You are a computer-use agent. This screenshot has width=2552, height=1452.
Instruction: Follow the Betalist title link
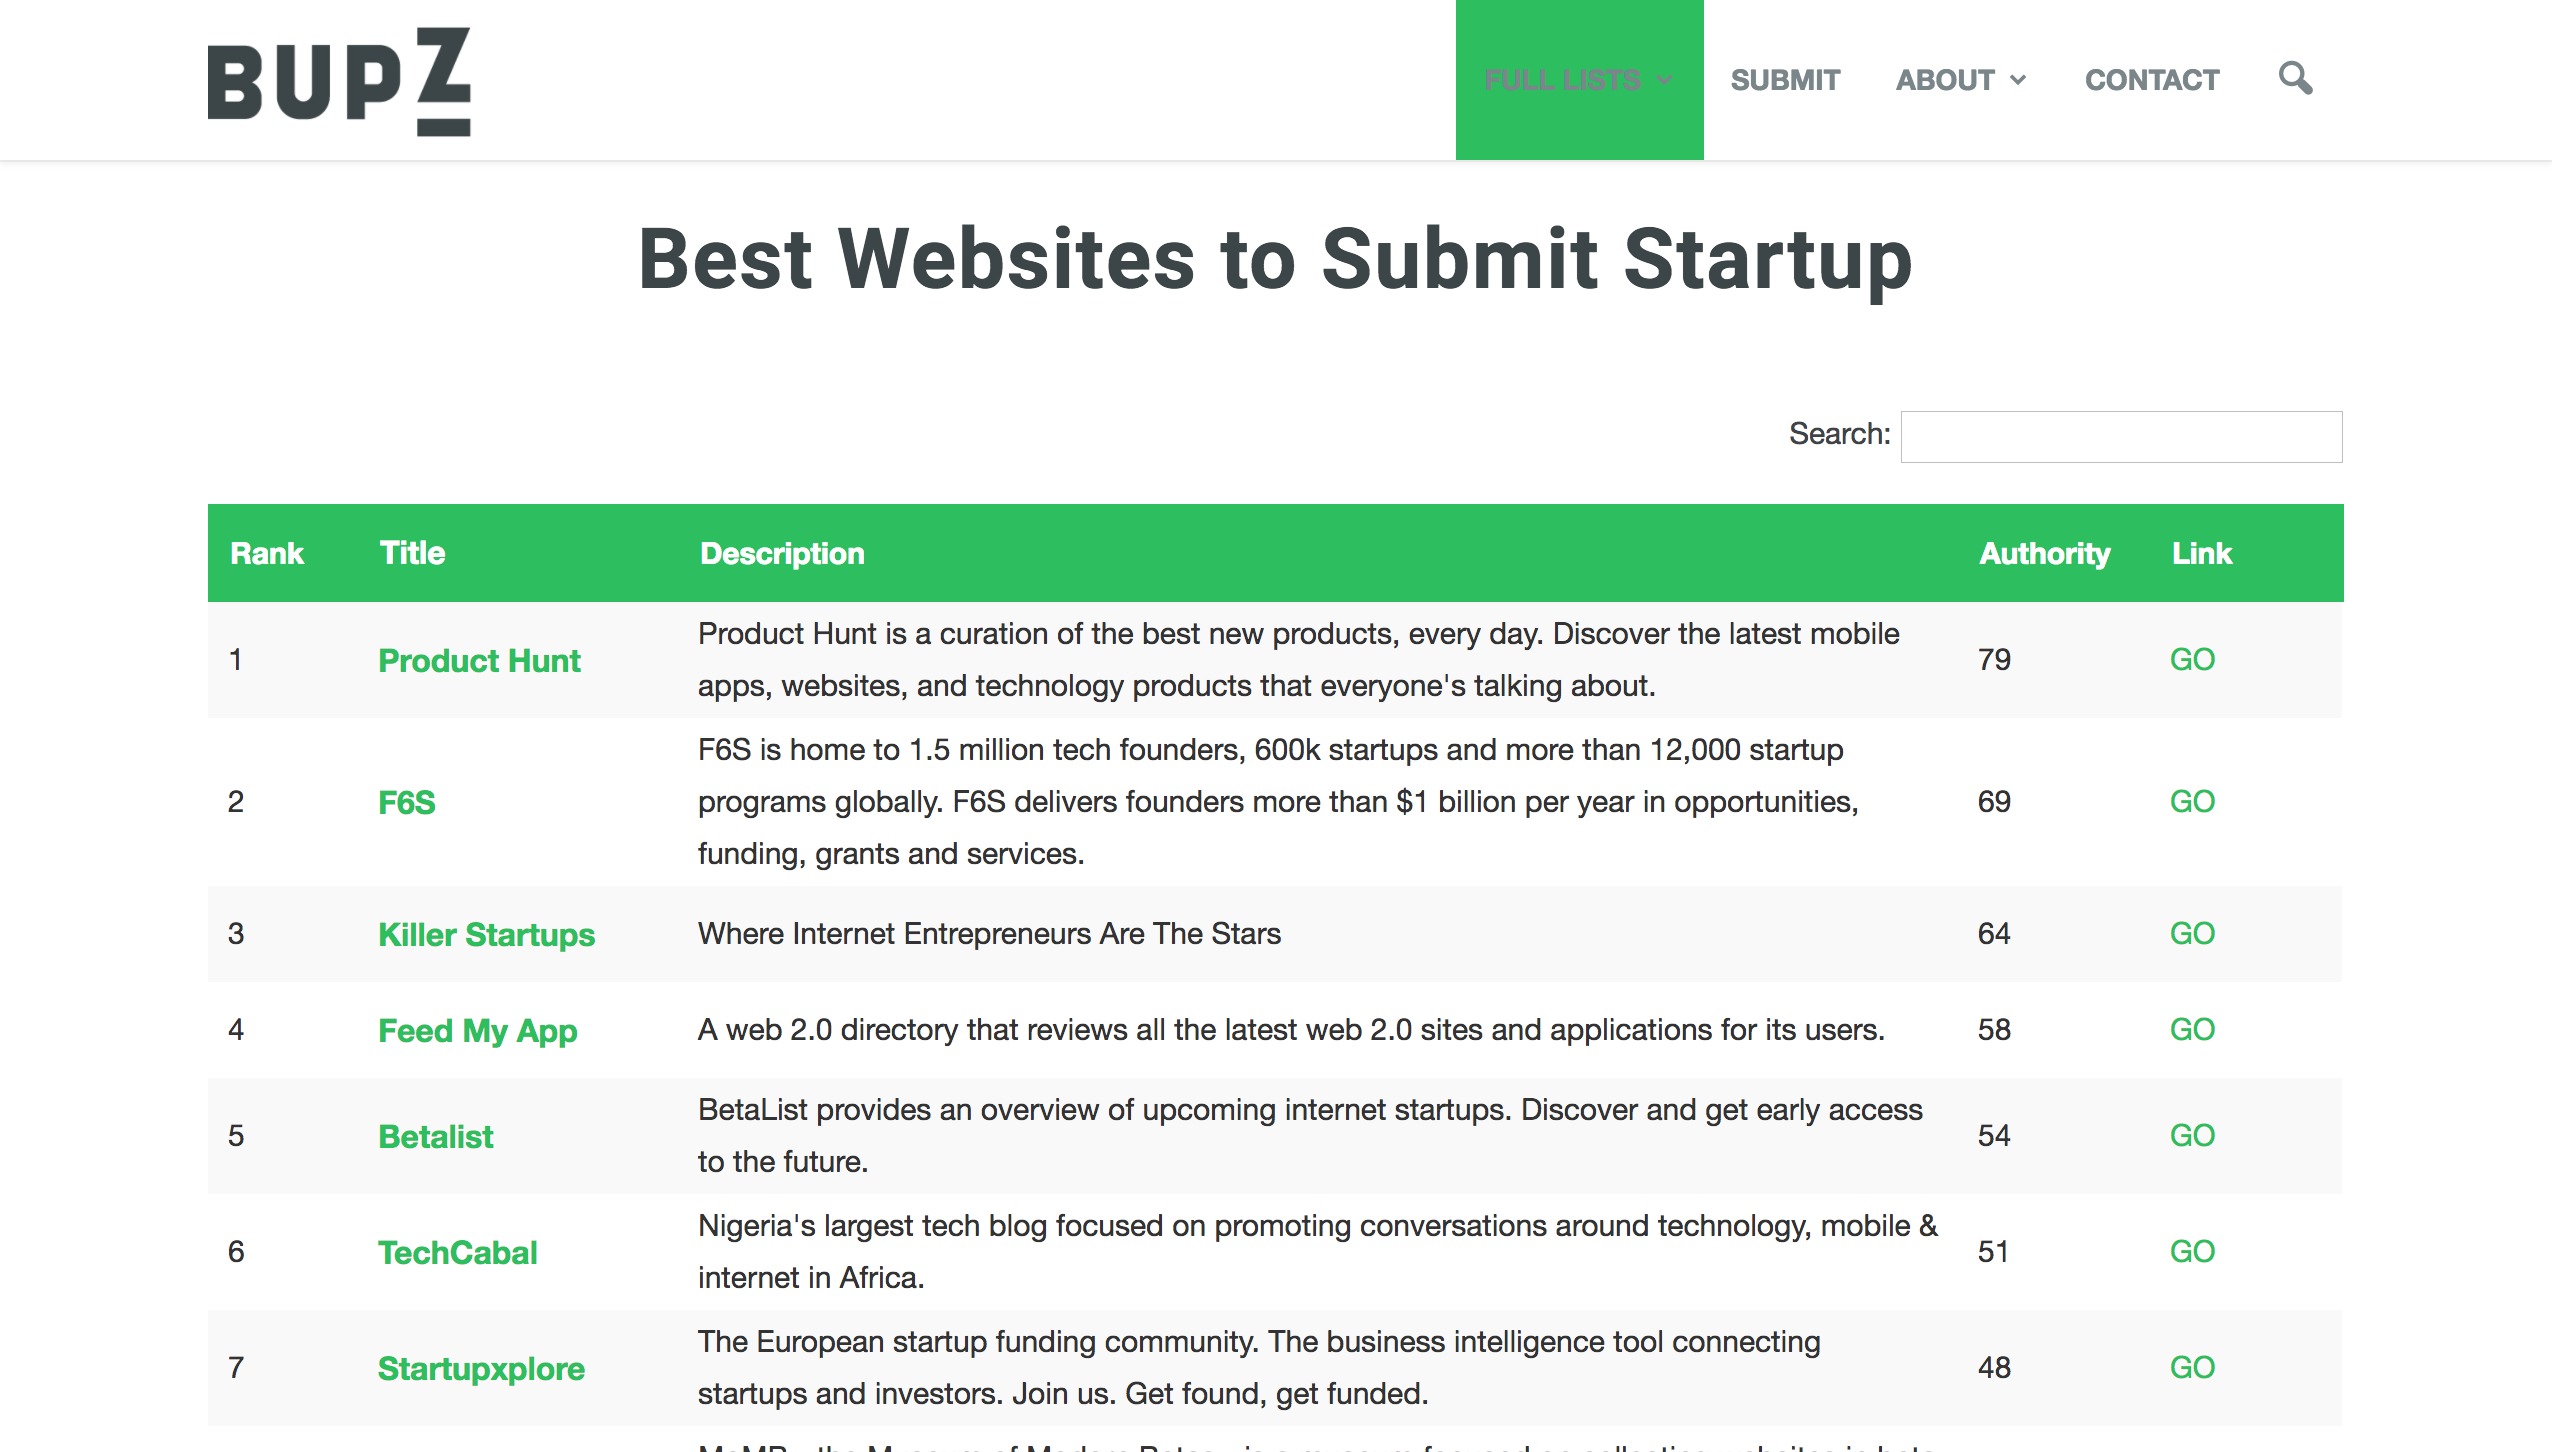click(x=435, y=1136)
